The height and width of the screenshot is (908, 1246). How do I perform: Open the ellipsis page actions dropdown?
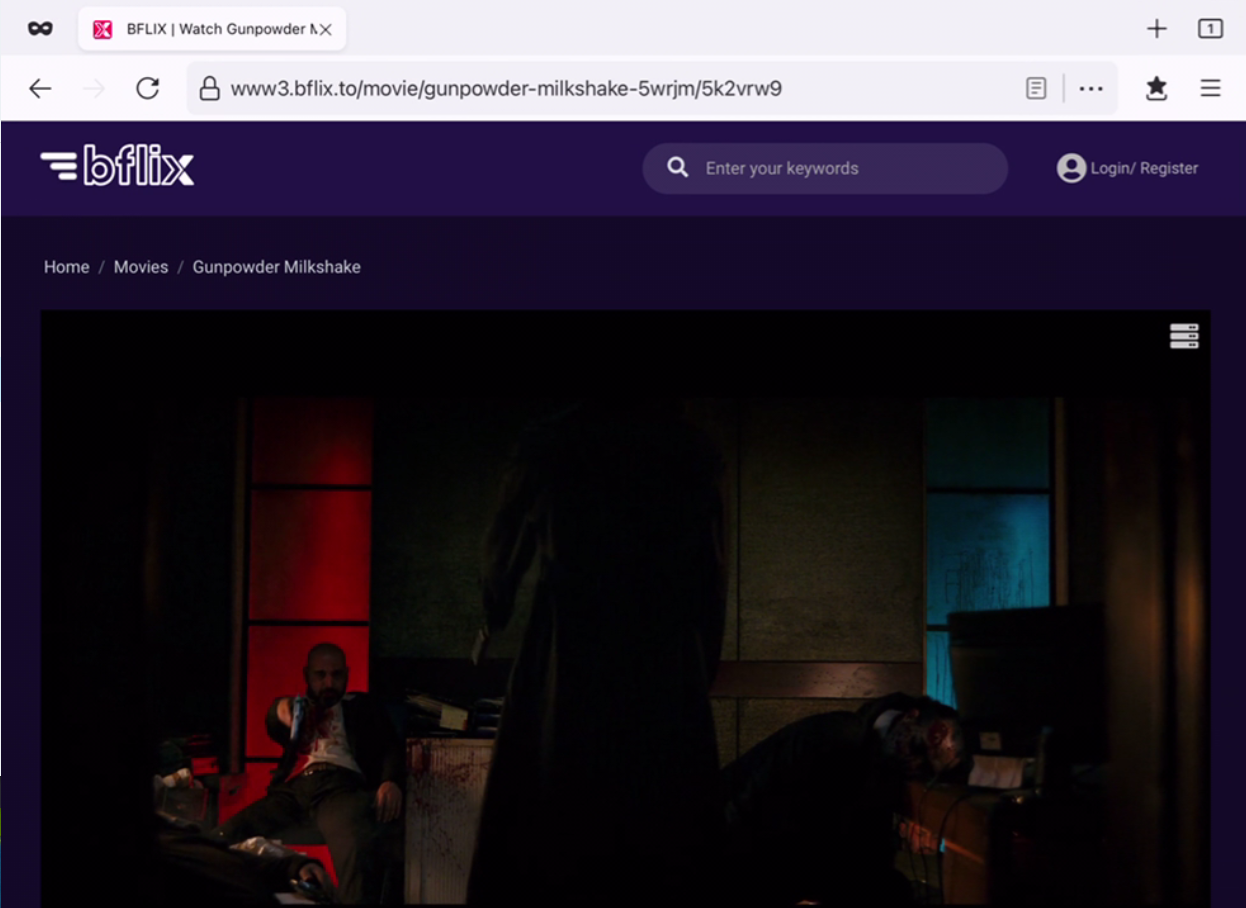click(1090, 88)
